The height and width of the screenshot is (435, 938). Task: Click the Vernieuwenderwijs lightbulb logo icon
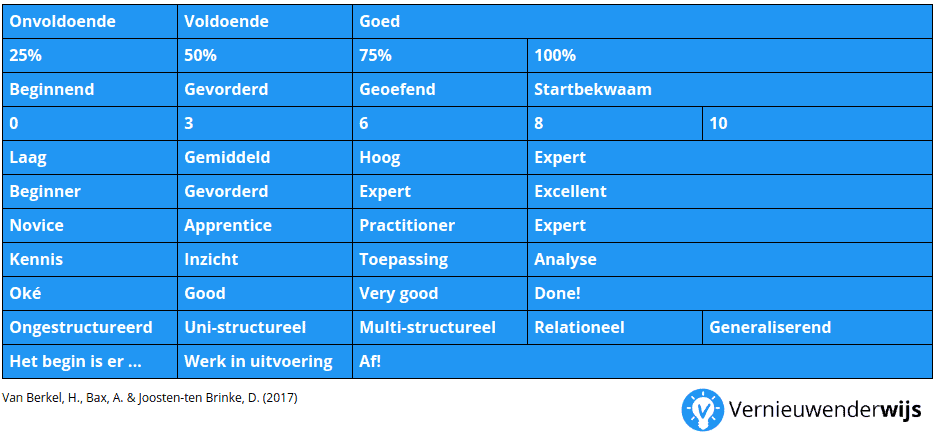[703, 410]
